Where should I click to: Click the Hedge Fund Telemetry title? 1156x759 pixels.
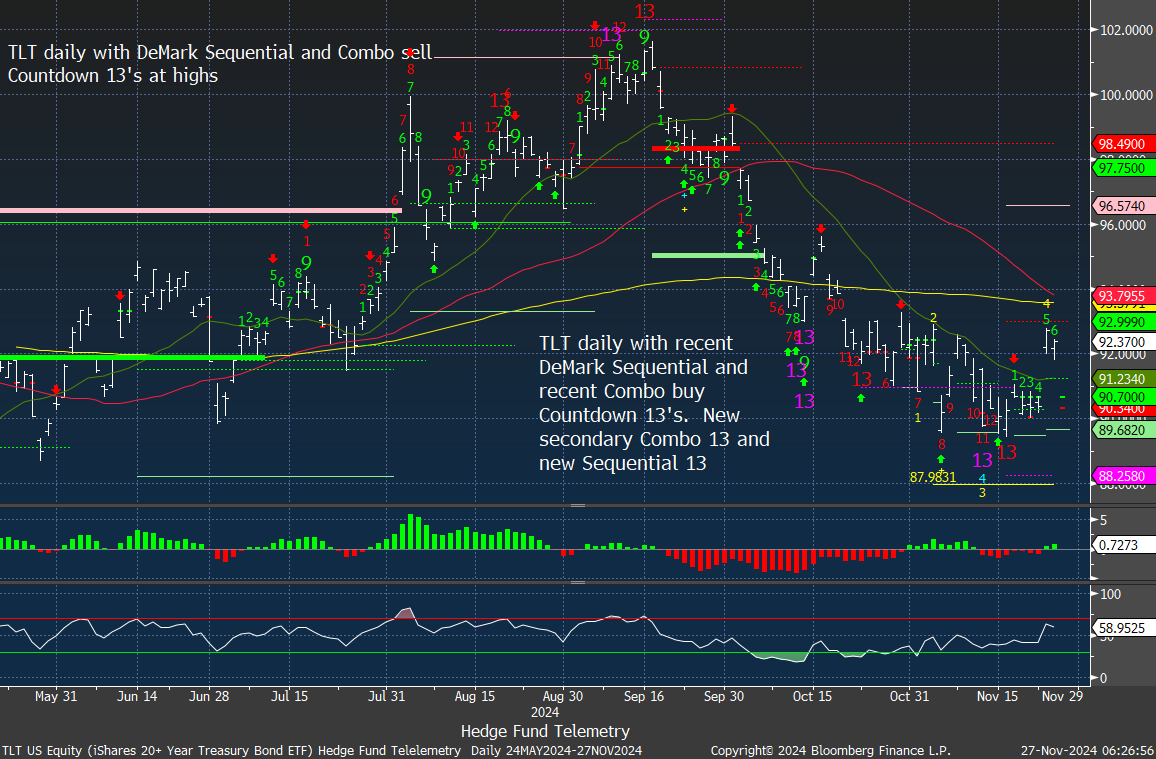(x=545, y=731)
